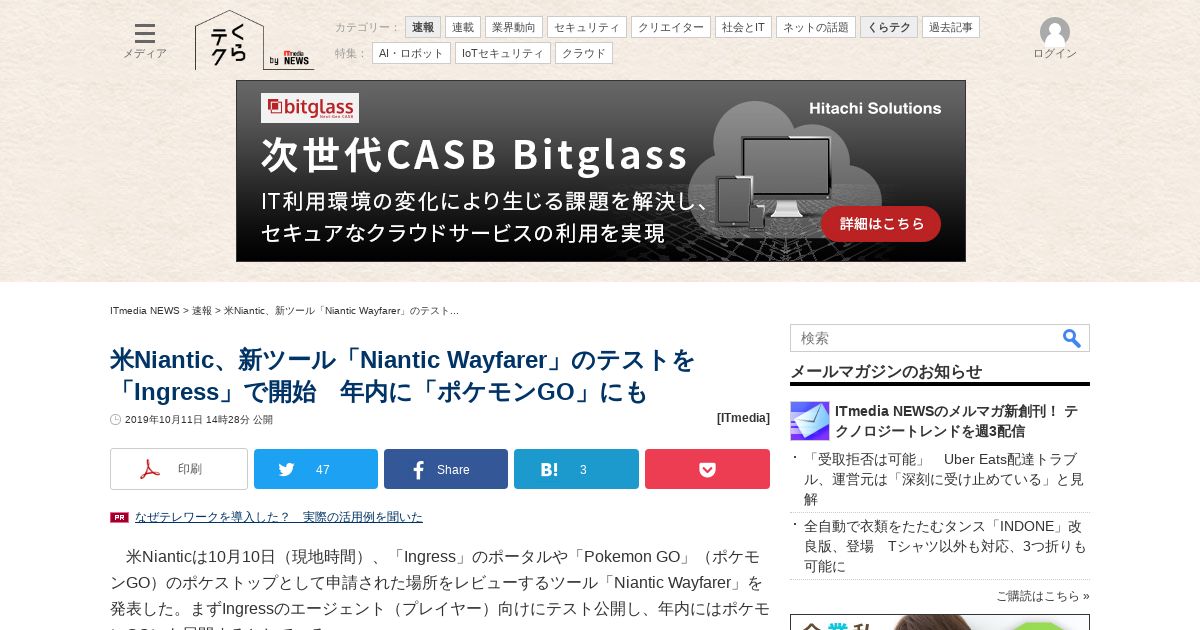Viewport: 1200px width, 630px height.
Task: Select the 業界動向 category tab
Action: pos(514,27)
